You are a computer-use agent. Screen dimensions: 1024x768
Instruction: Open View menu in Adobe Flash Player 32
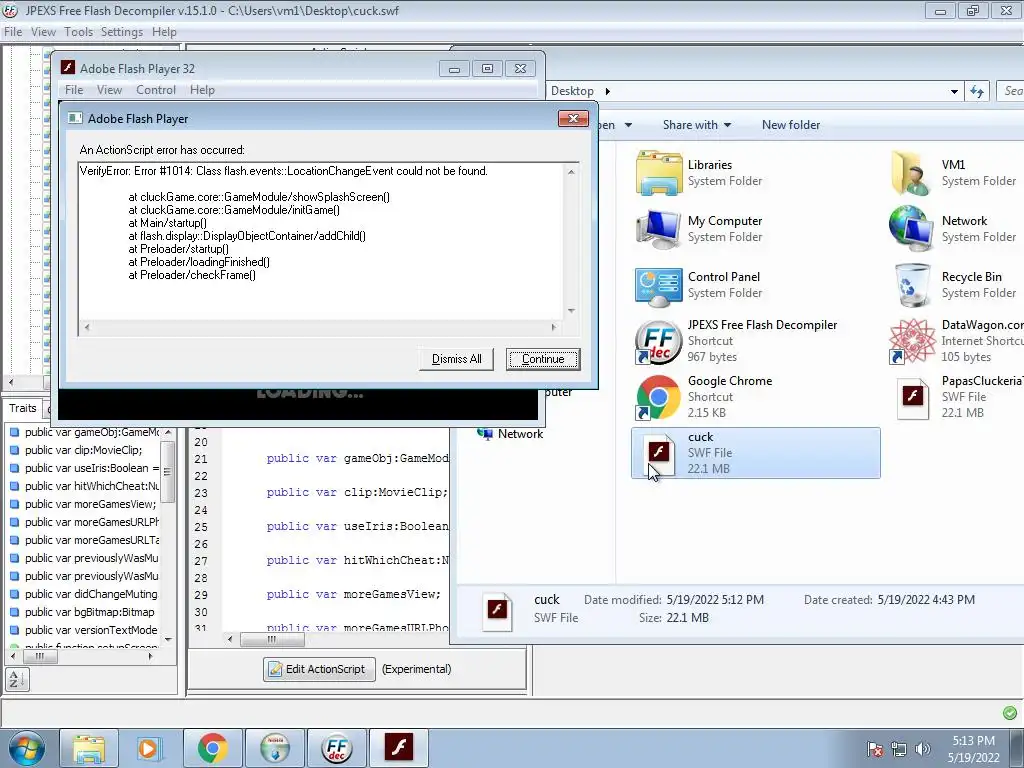coord(109,89)
